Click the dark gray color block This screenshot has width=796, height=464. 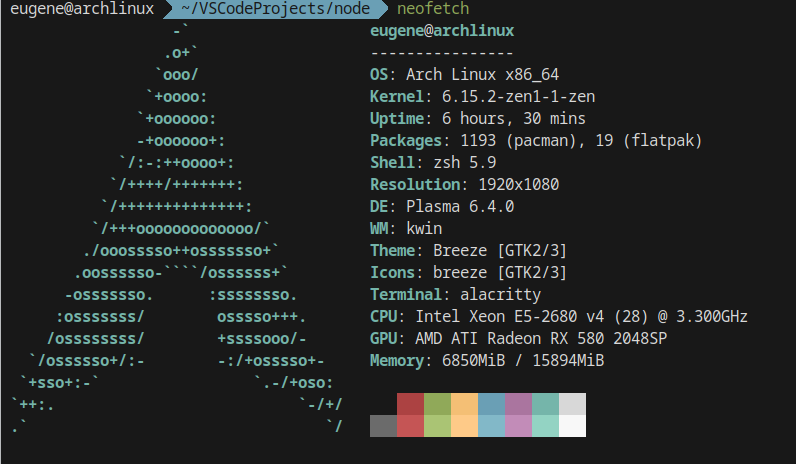coord(383,426)
